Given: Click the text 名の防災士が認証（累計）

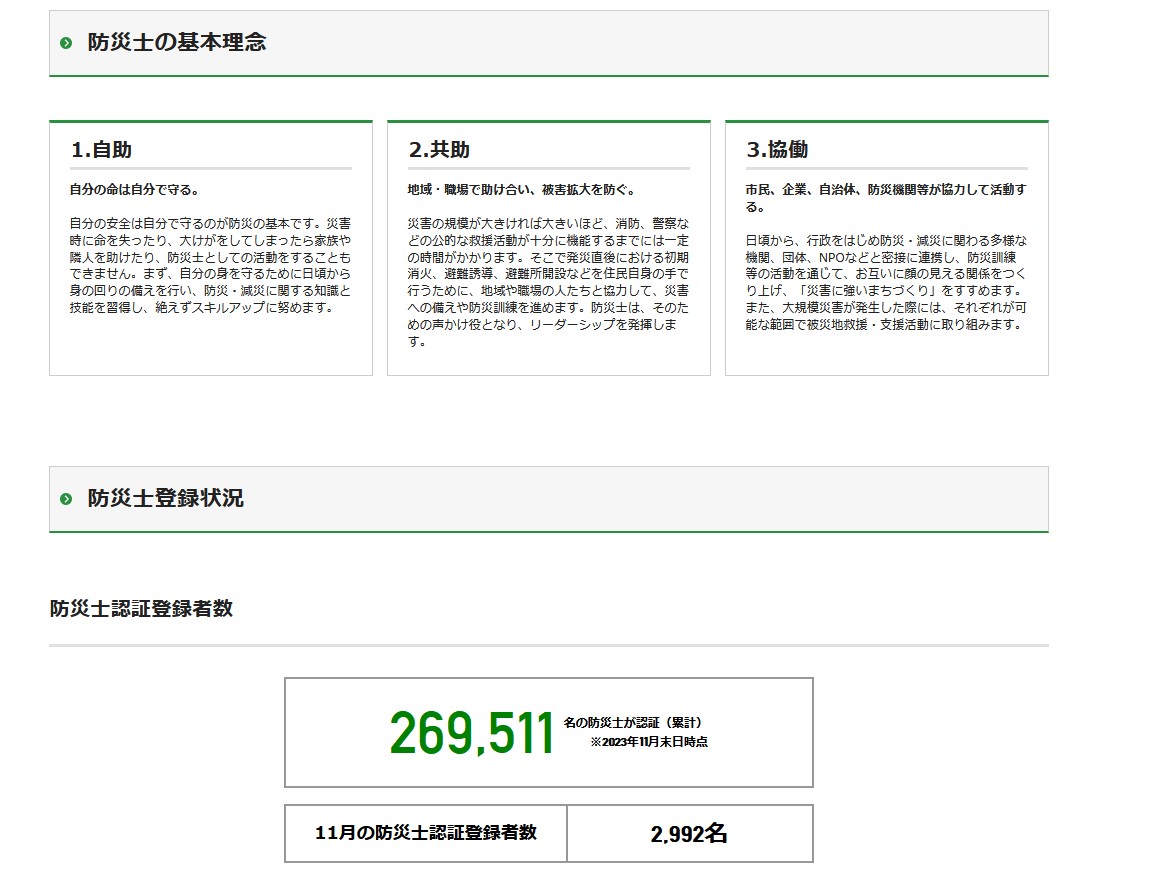Looking at the screenshot, I should (639, 722).
